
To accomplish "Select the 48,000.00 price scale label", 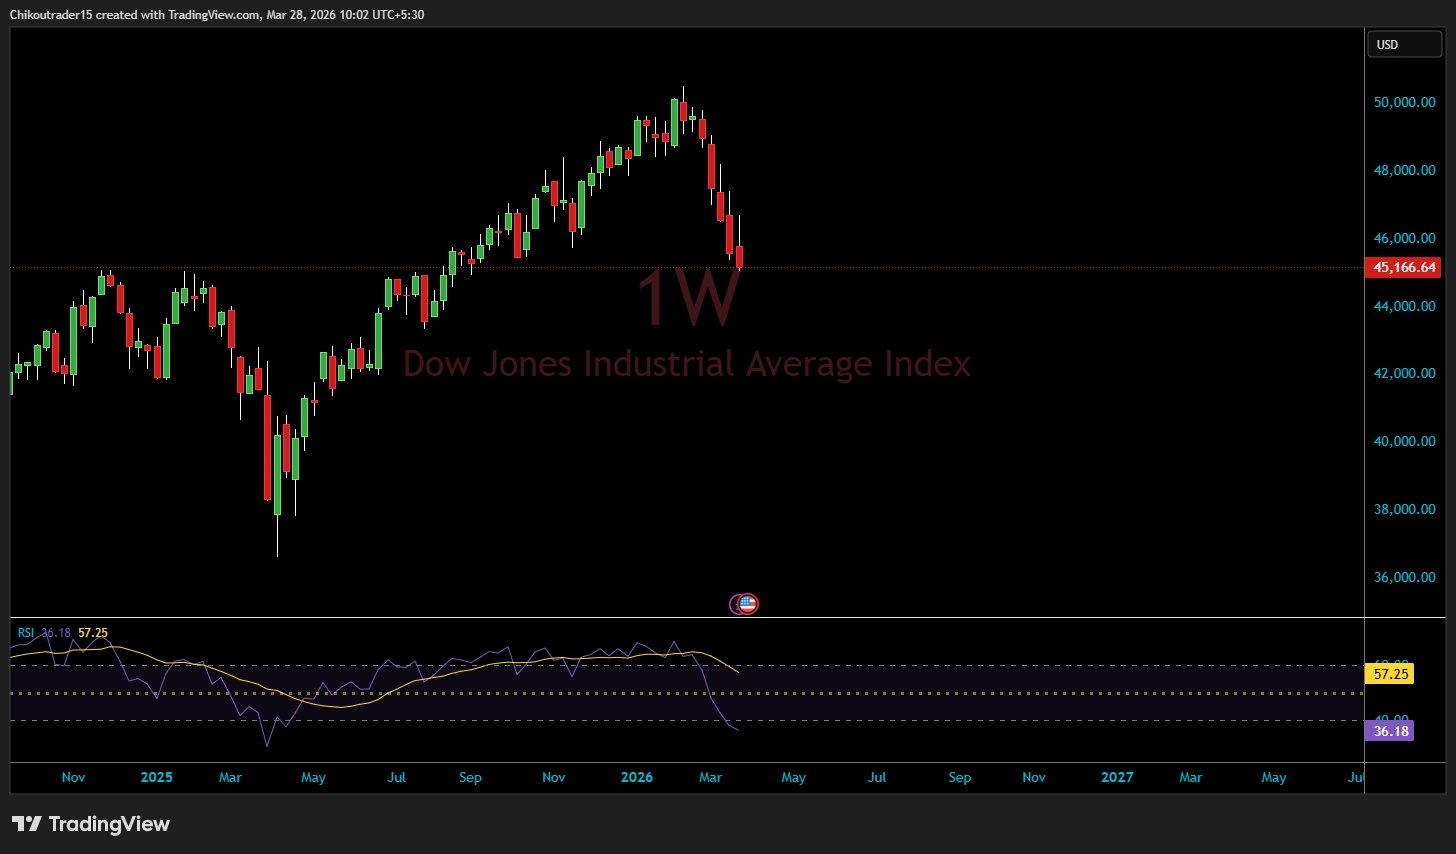I will coord(1405,170).
